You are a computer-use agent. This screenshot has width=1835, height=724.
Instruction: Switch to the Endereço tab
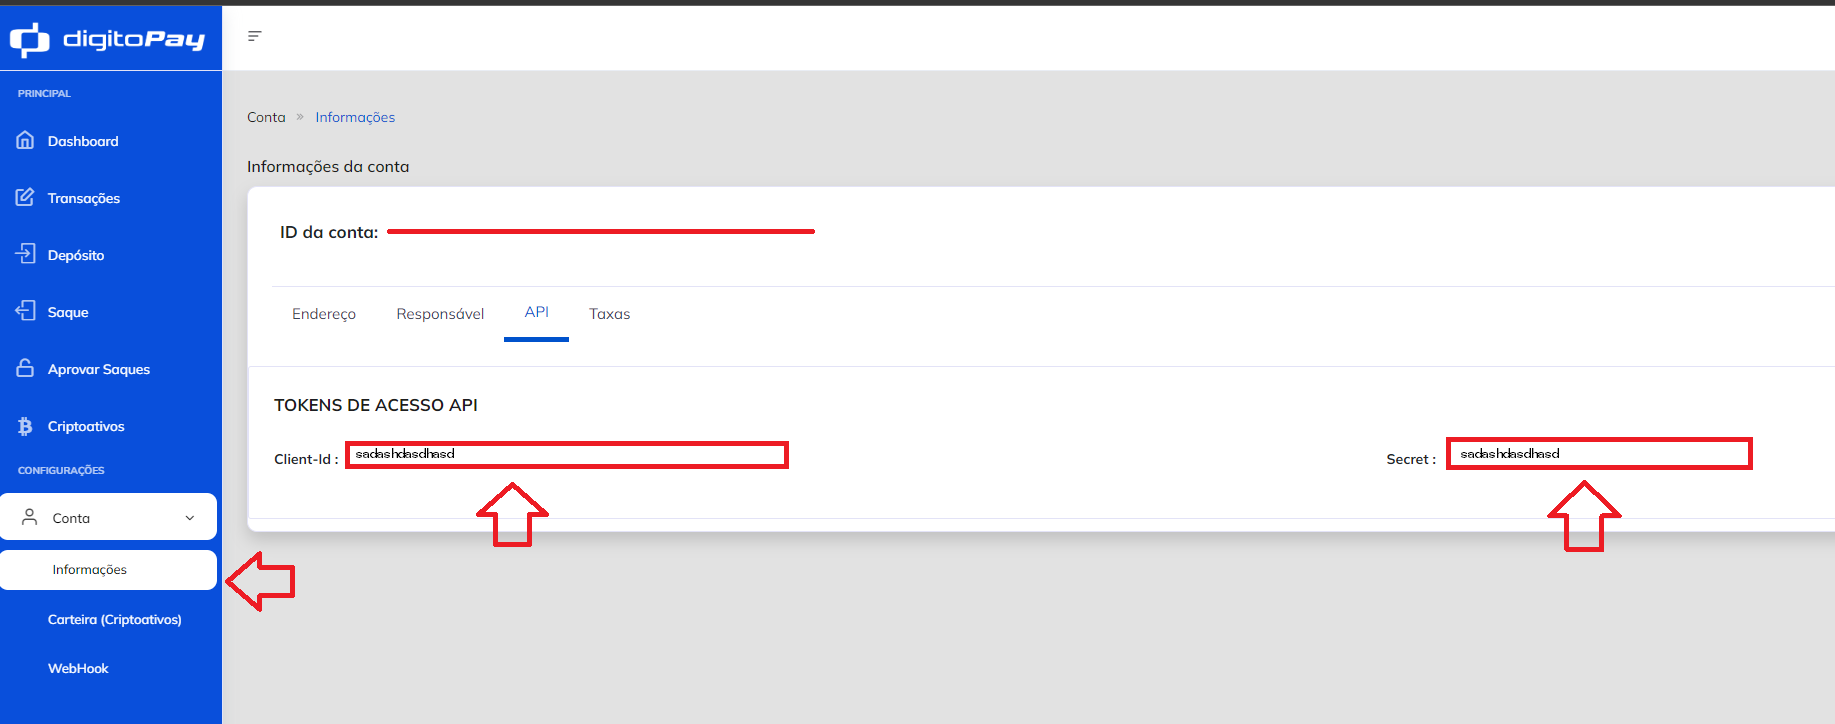pos(324,314)
